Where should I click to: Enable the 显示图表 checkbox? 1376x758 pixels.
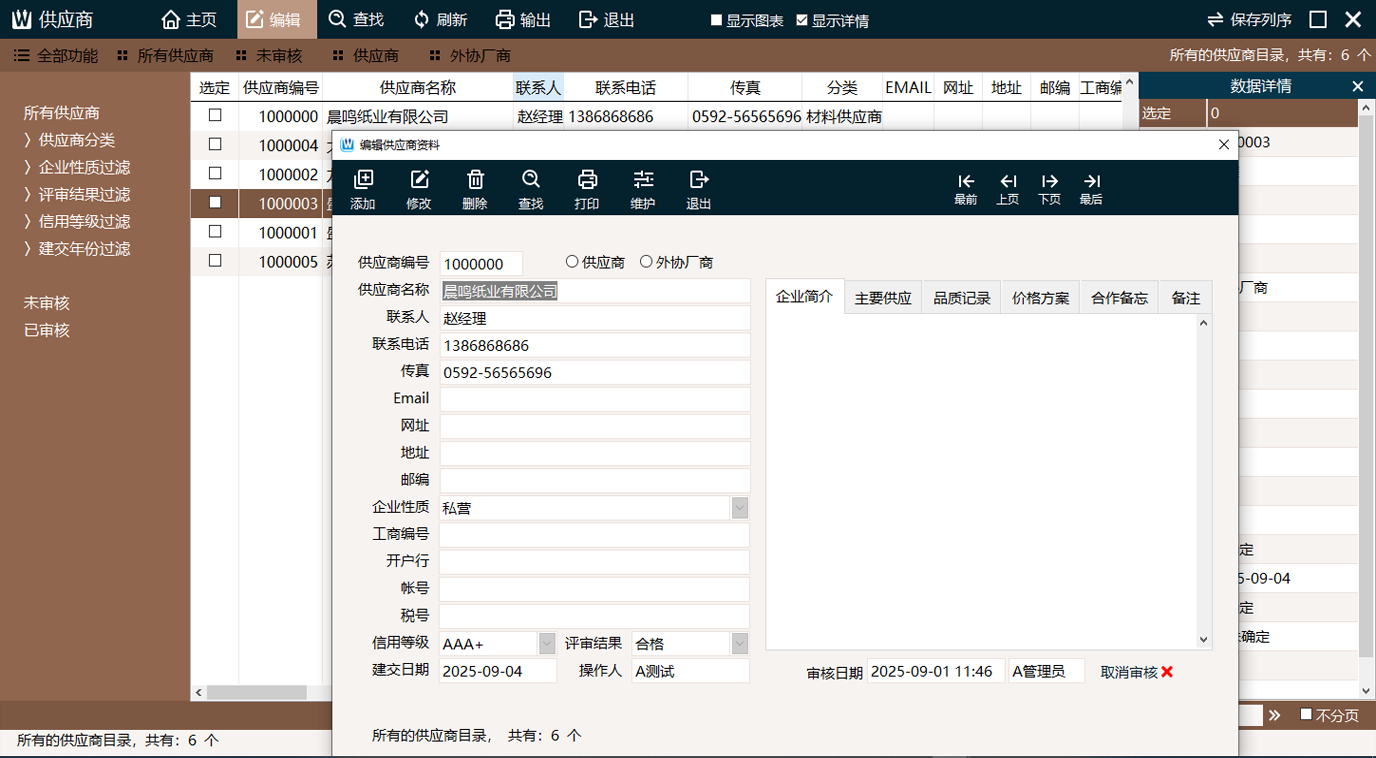point(717,20)
